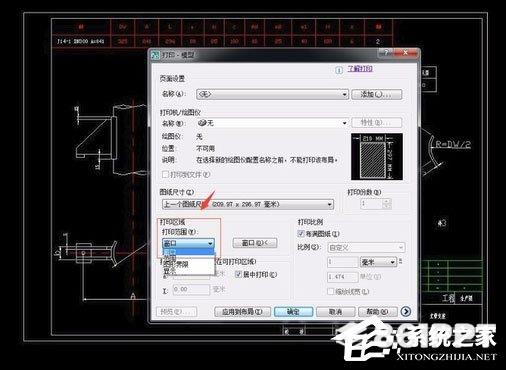This screenshot has width=506, height=370.
Task: Select 图形界限 in print range list
Action: [x=176, y=264]
